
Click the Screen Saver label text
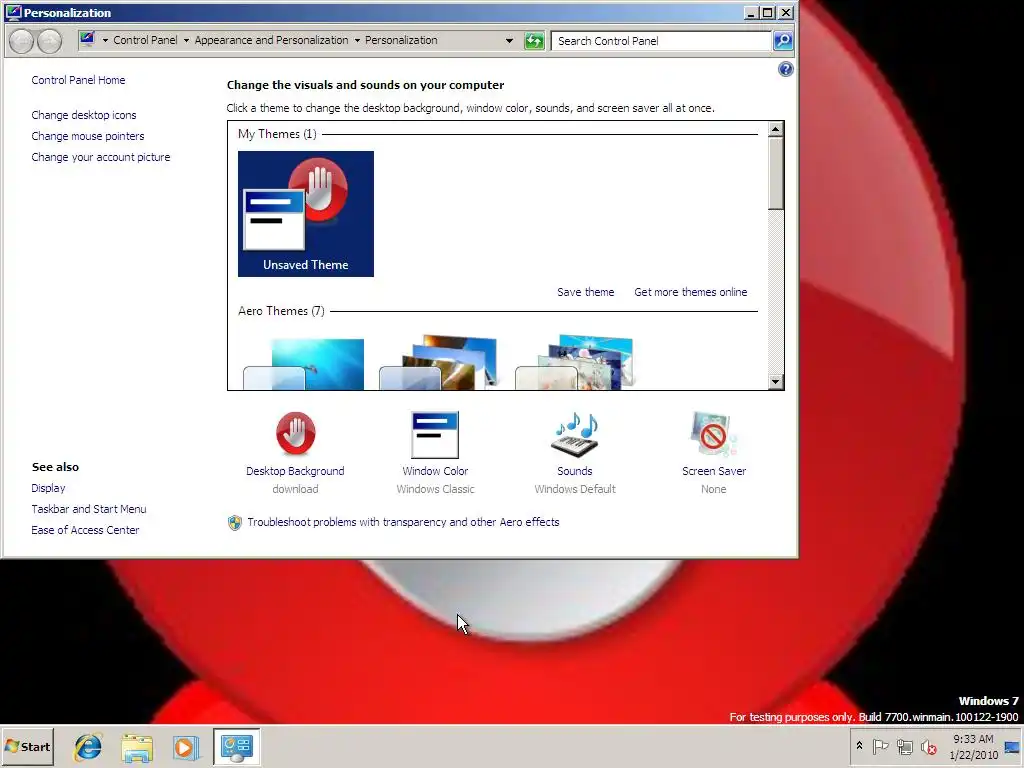click(x=714, y=471)
